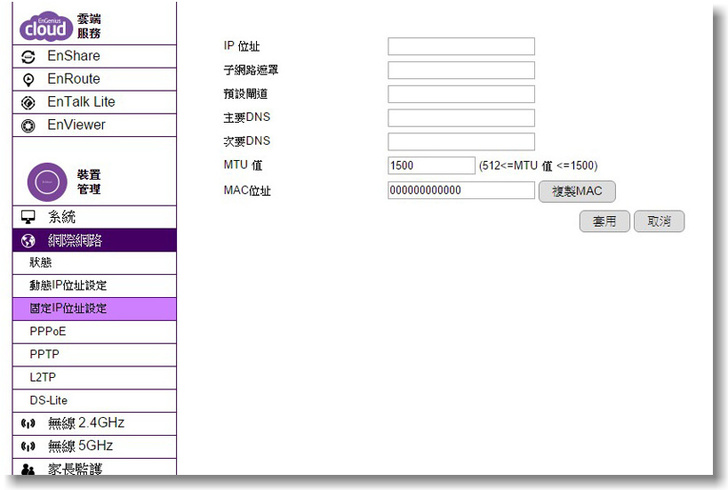
Task: Open the 系統 menu section
Action: pos(94,217)
